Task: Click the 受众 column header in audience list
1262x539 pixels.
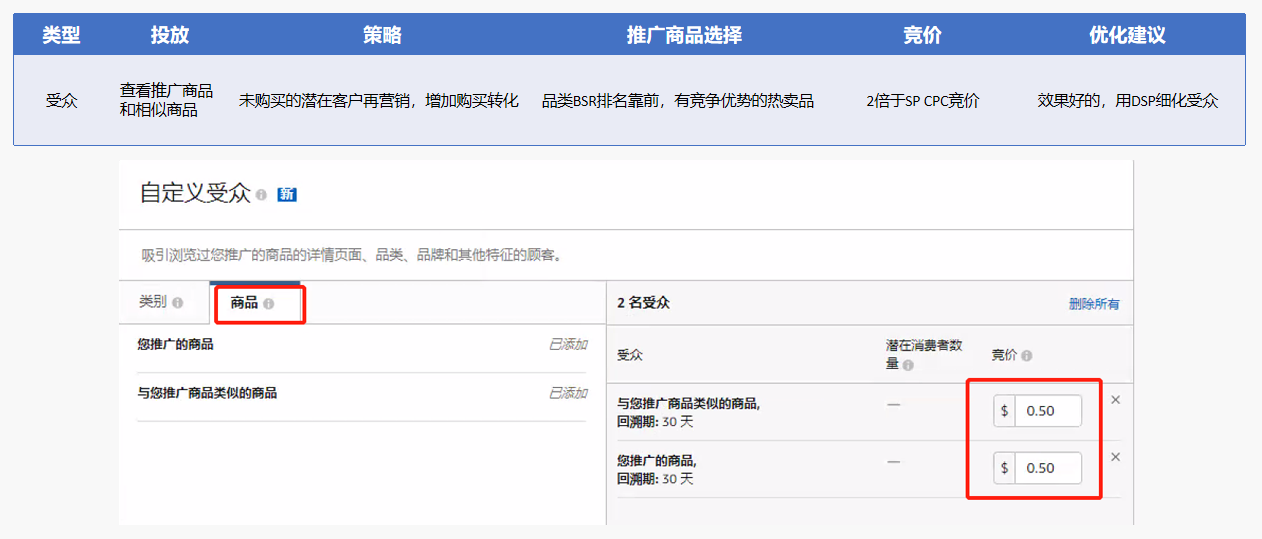Action: (x=629, y=354)
